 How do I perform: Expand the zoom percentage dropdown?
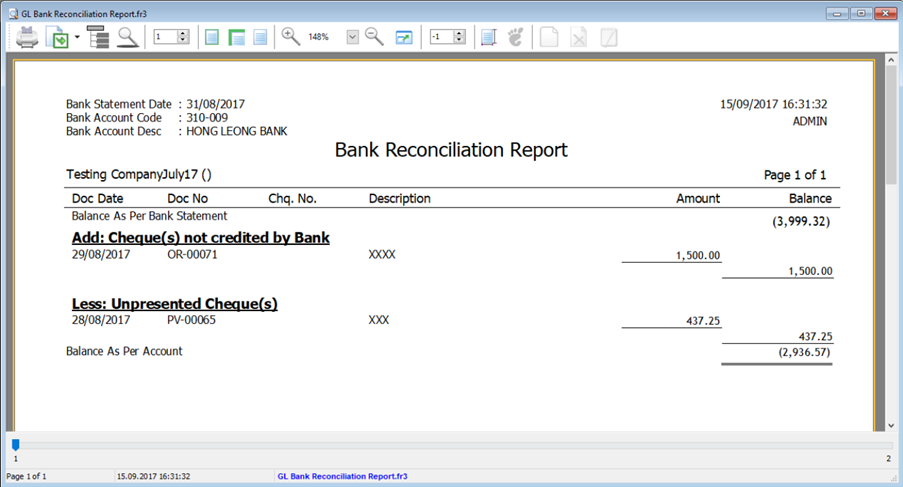click(353, 37)
